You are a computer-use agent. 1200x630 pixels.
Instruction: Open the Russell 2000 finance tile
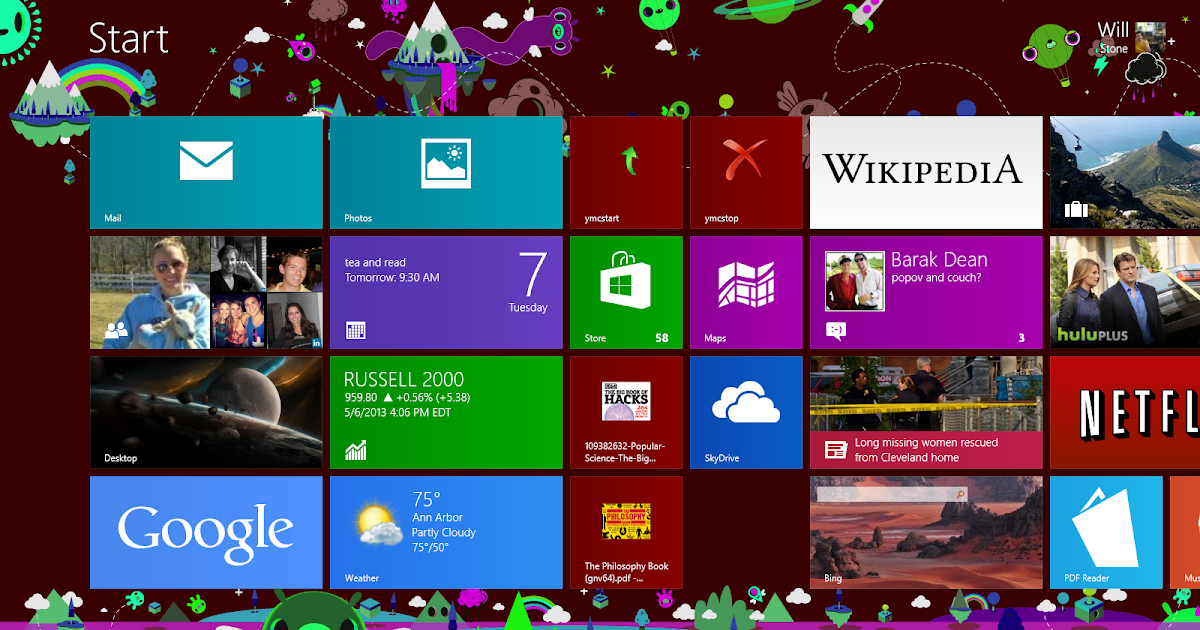point(446,412)
